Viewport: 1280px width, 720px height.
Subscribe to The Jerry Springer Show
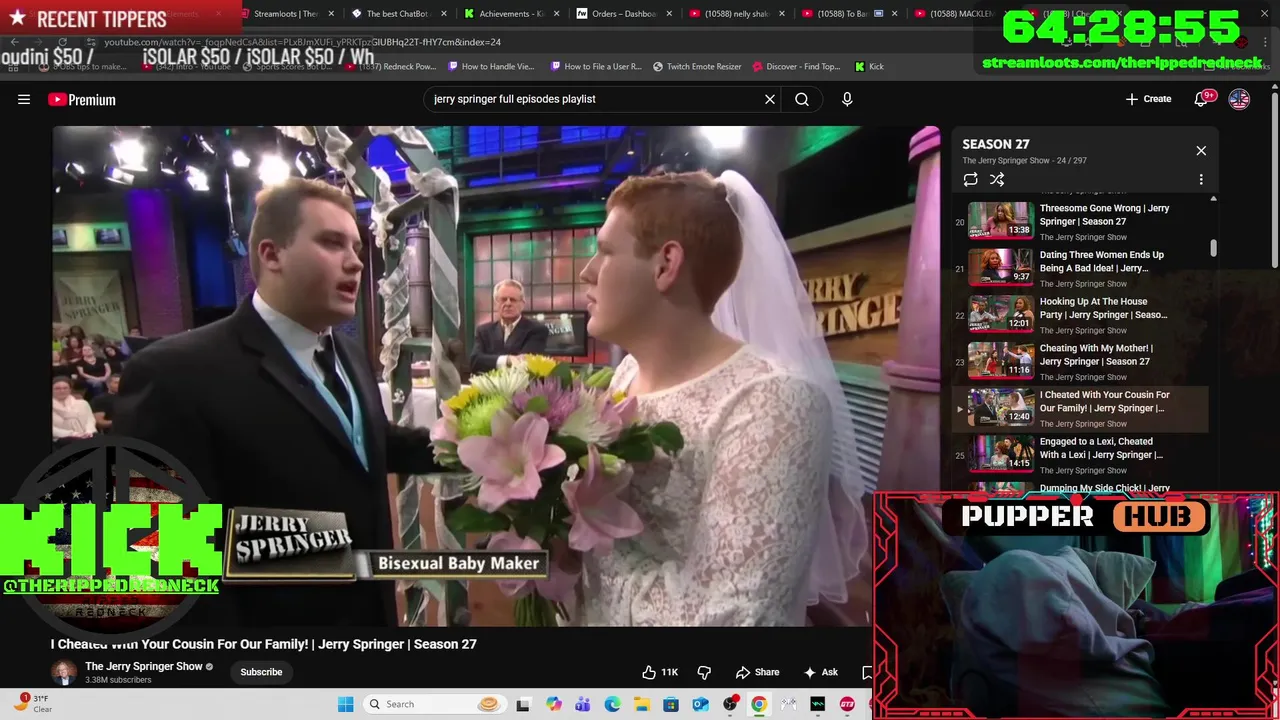tap(261, 672)
